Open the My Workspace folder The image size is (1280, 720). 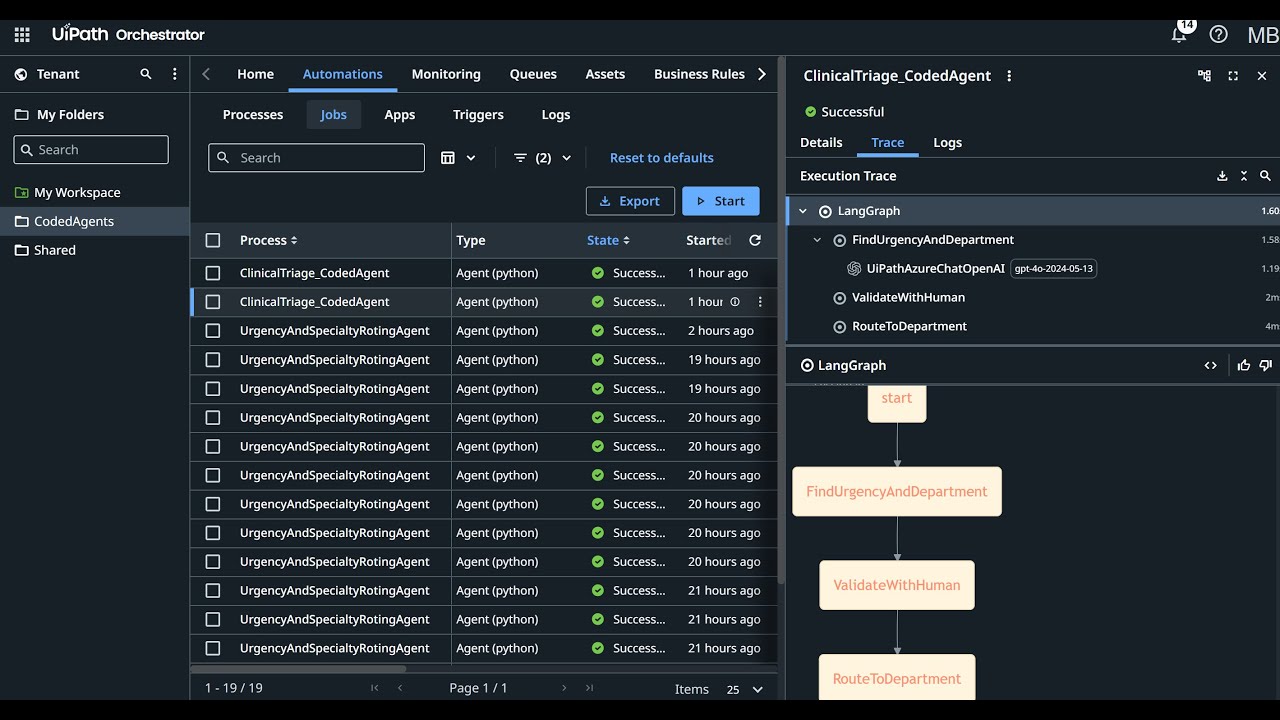coord(77,193)
